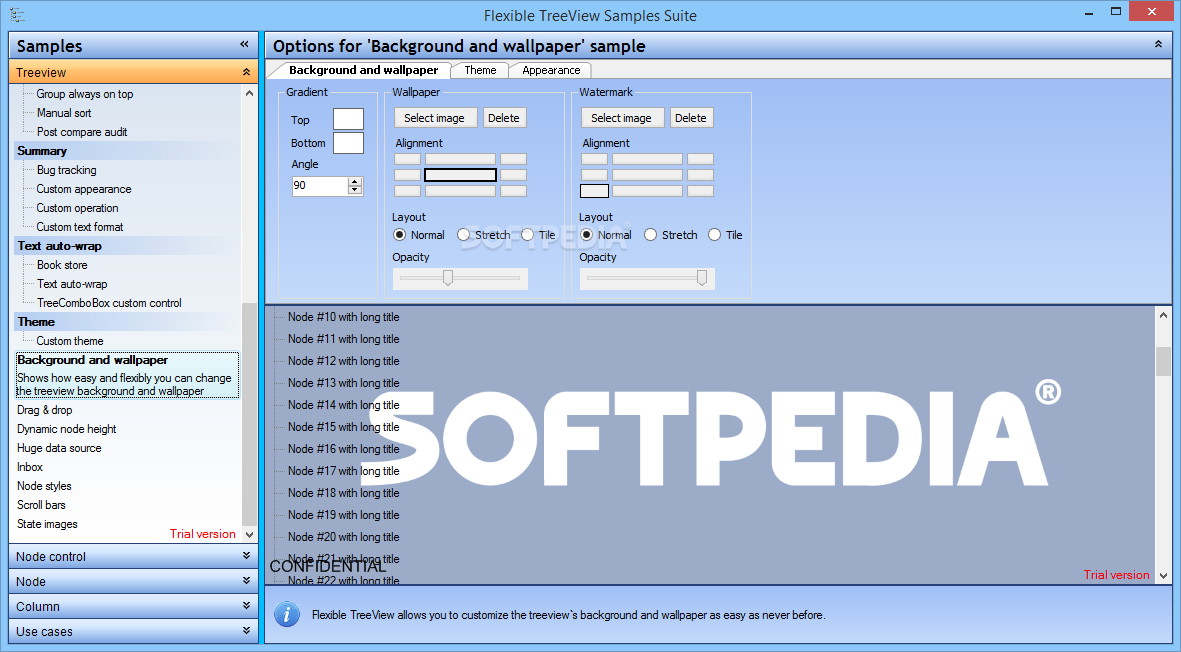Open the Custom text format sample
The image size is (1181, 652).
click(80, 227)
